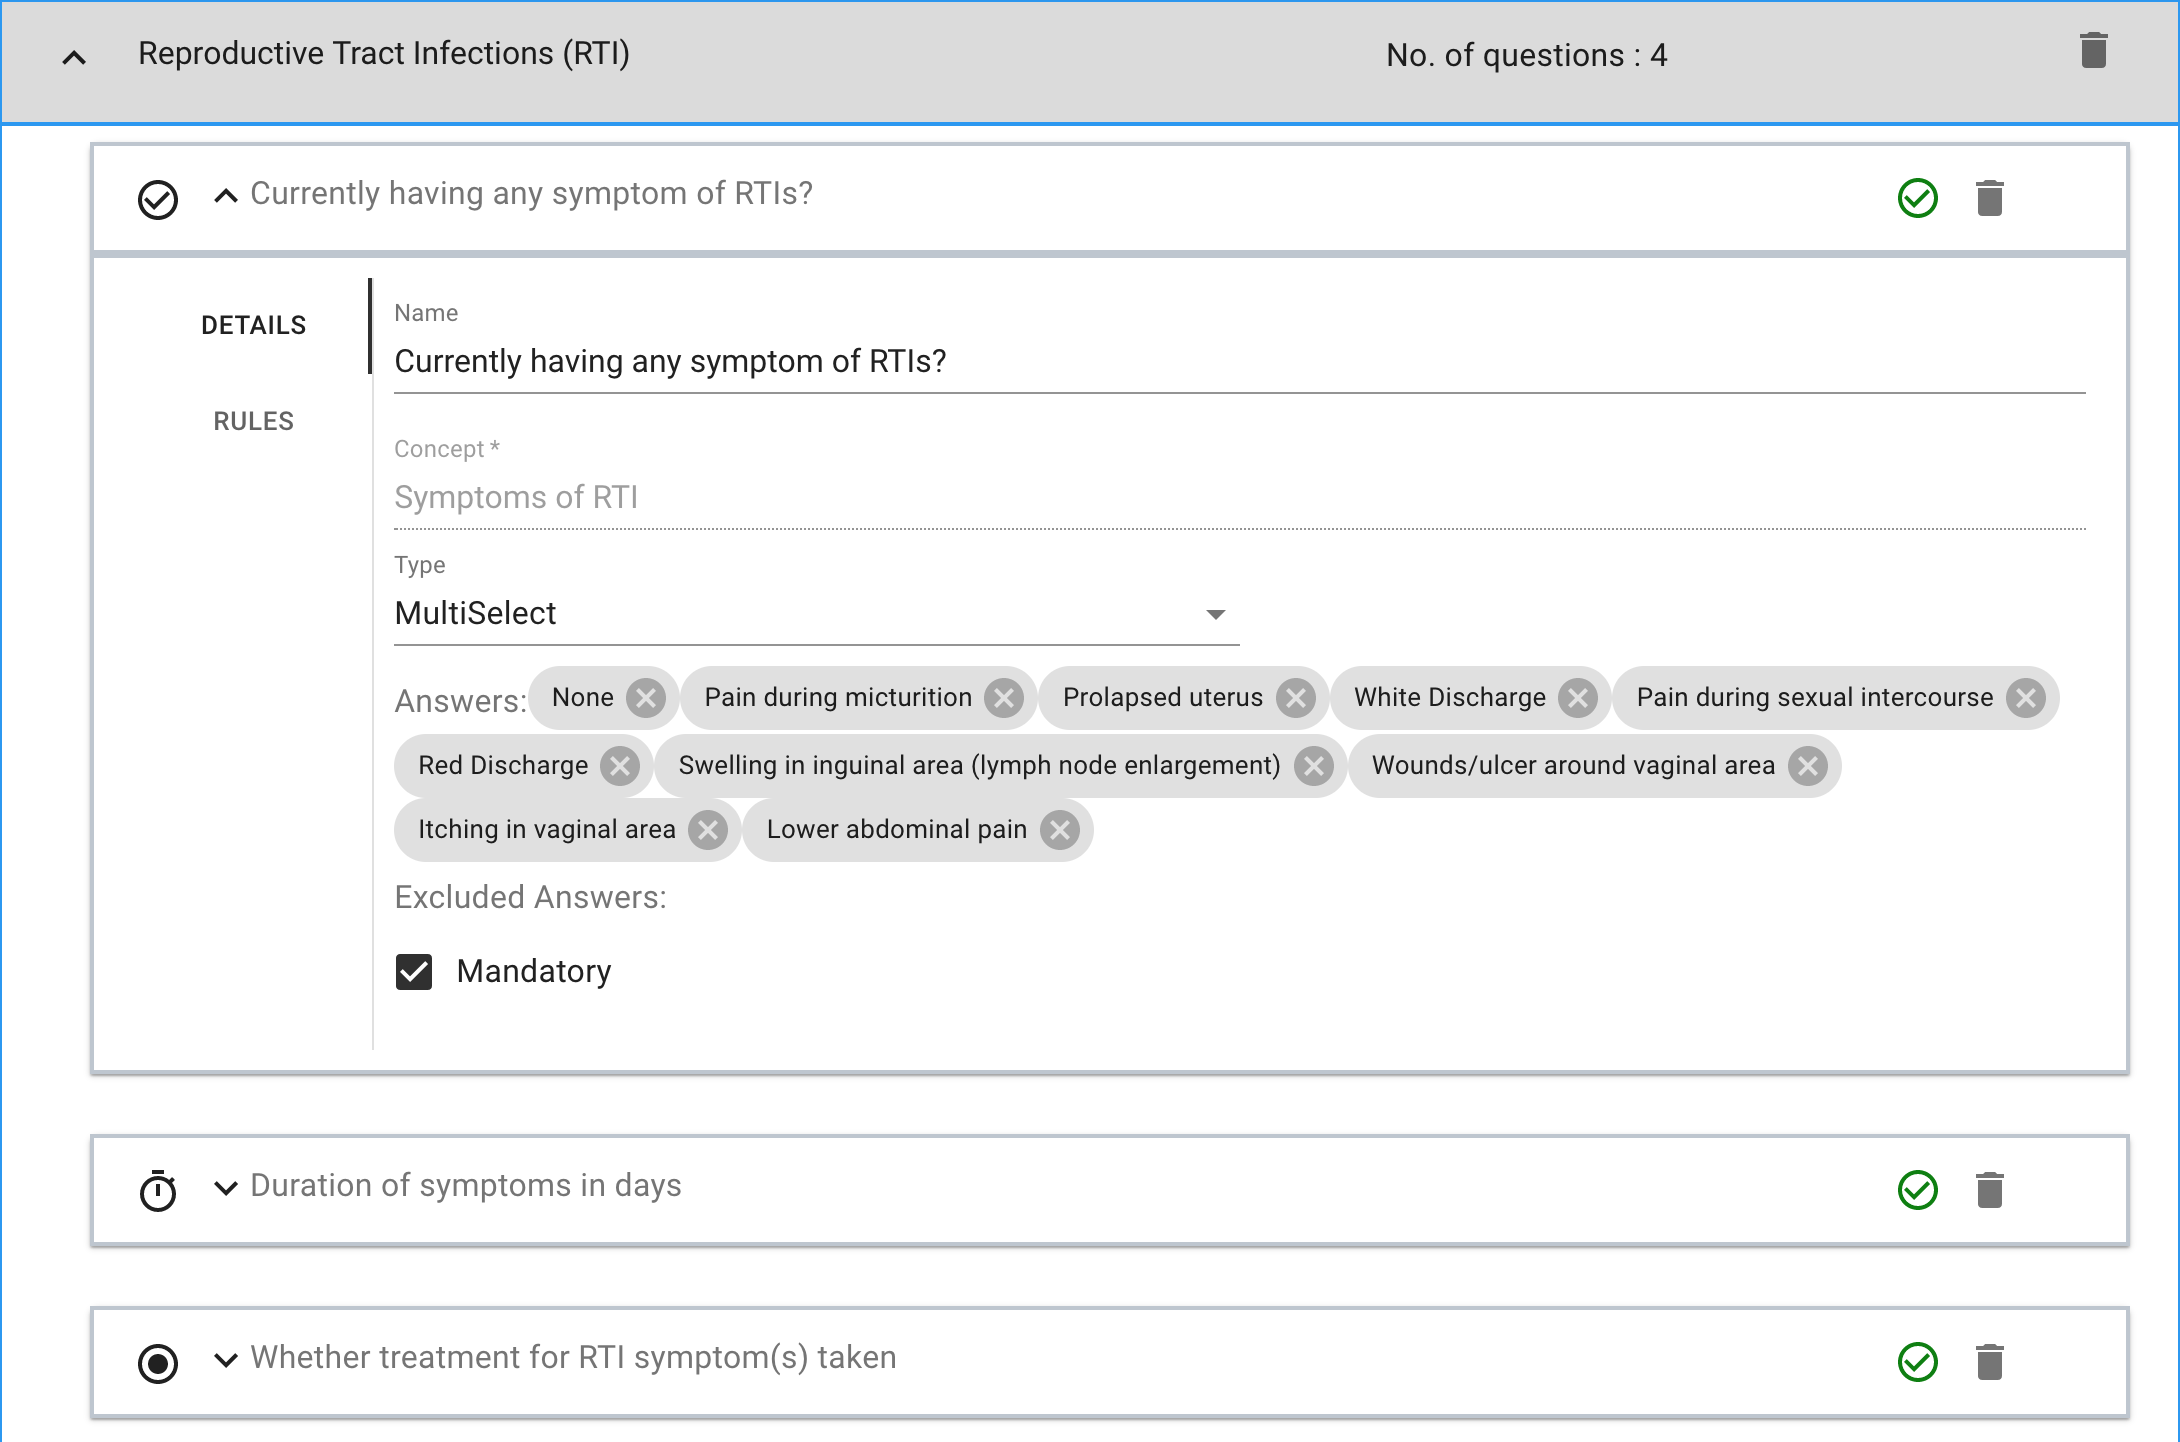Delete the Reproductive Tract Infections group

[x=2093, y=51]
